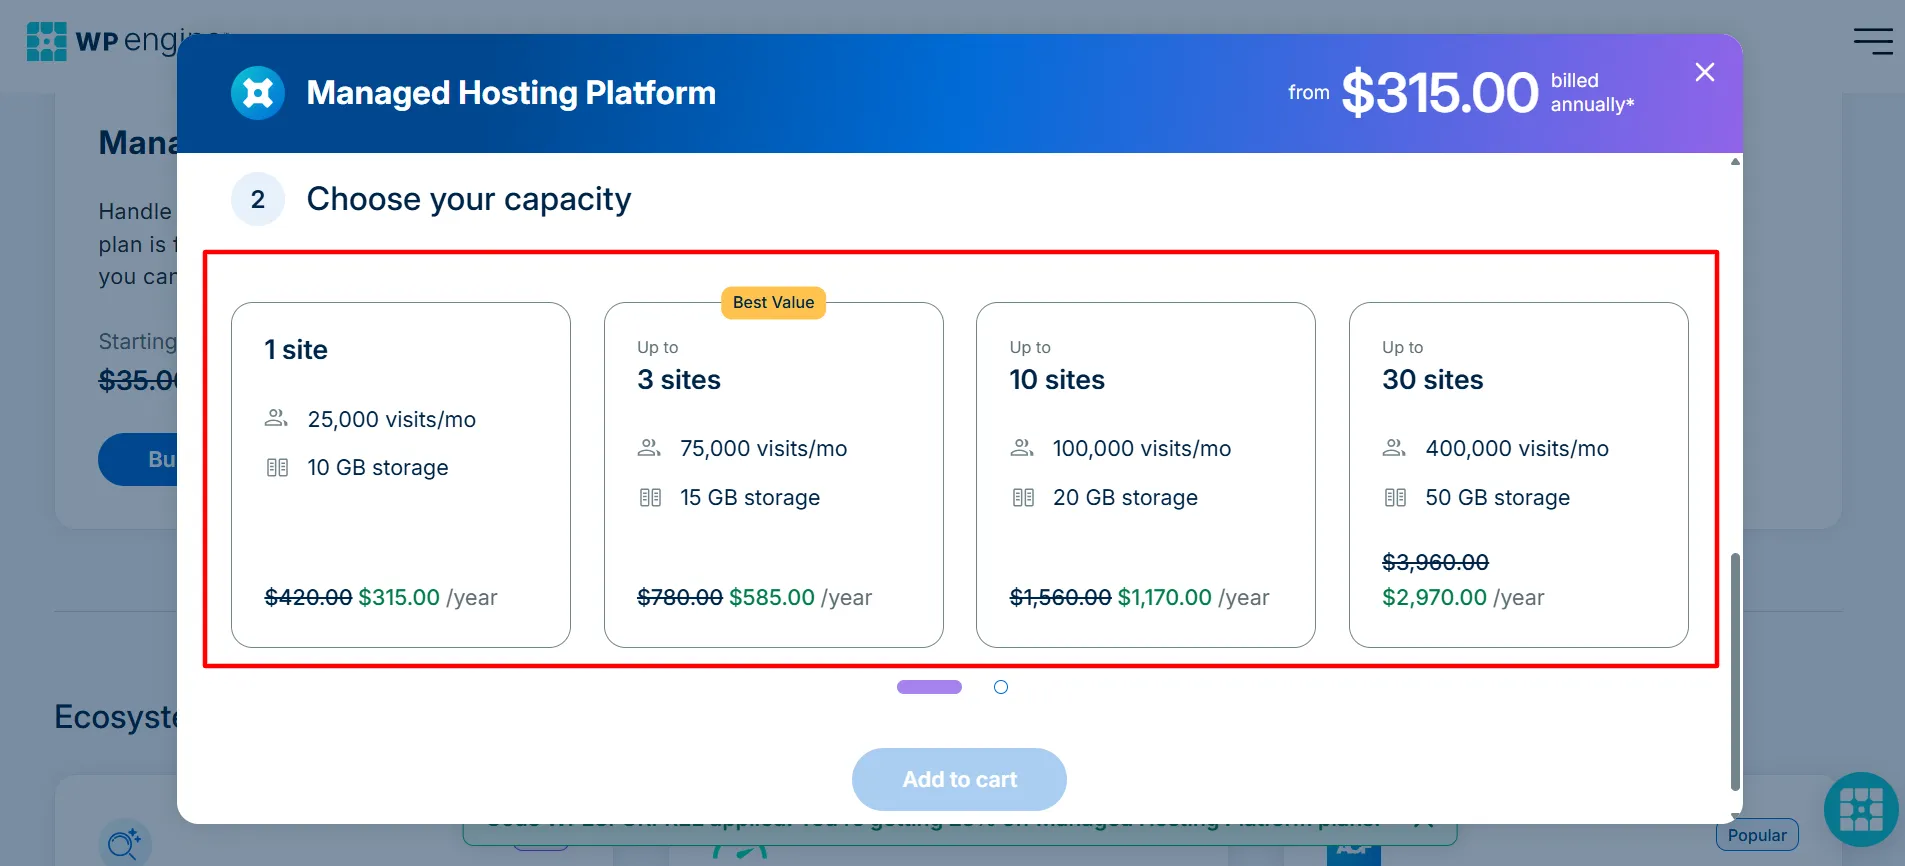Click the storage icon beside 50 GB storage

click(x=1395, y=497)
